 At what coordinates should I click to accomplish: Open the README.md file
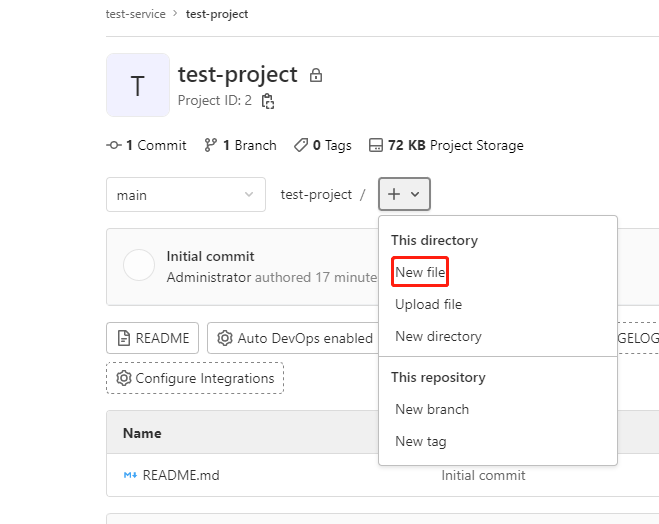pos(181,475)
